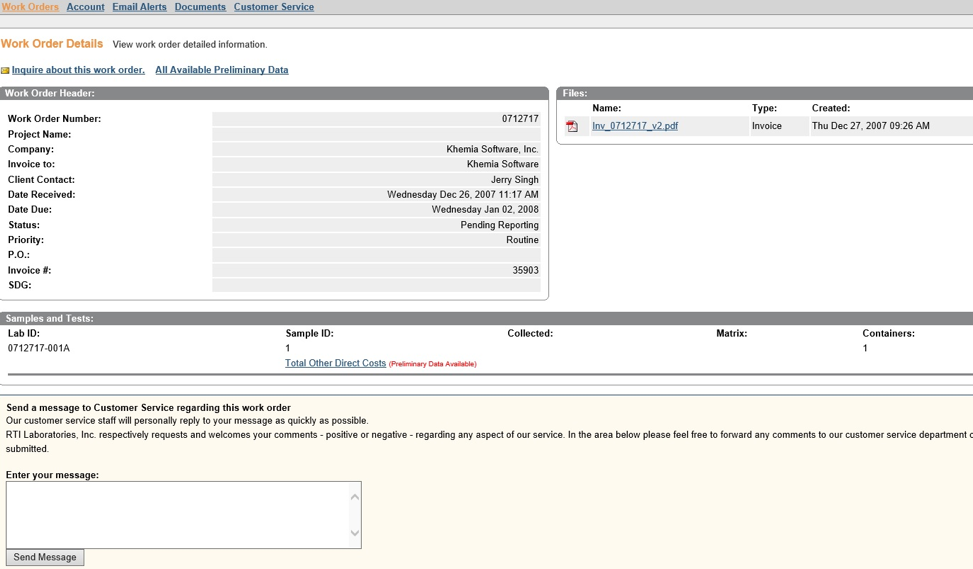Select the work order number 0712717 value
The image size is (973, 569).
point(520,119)
